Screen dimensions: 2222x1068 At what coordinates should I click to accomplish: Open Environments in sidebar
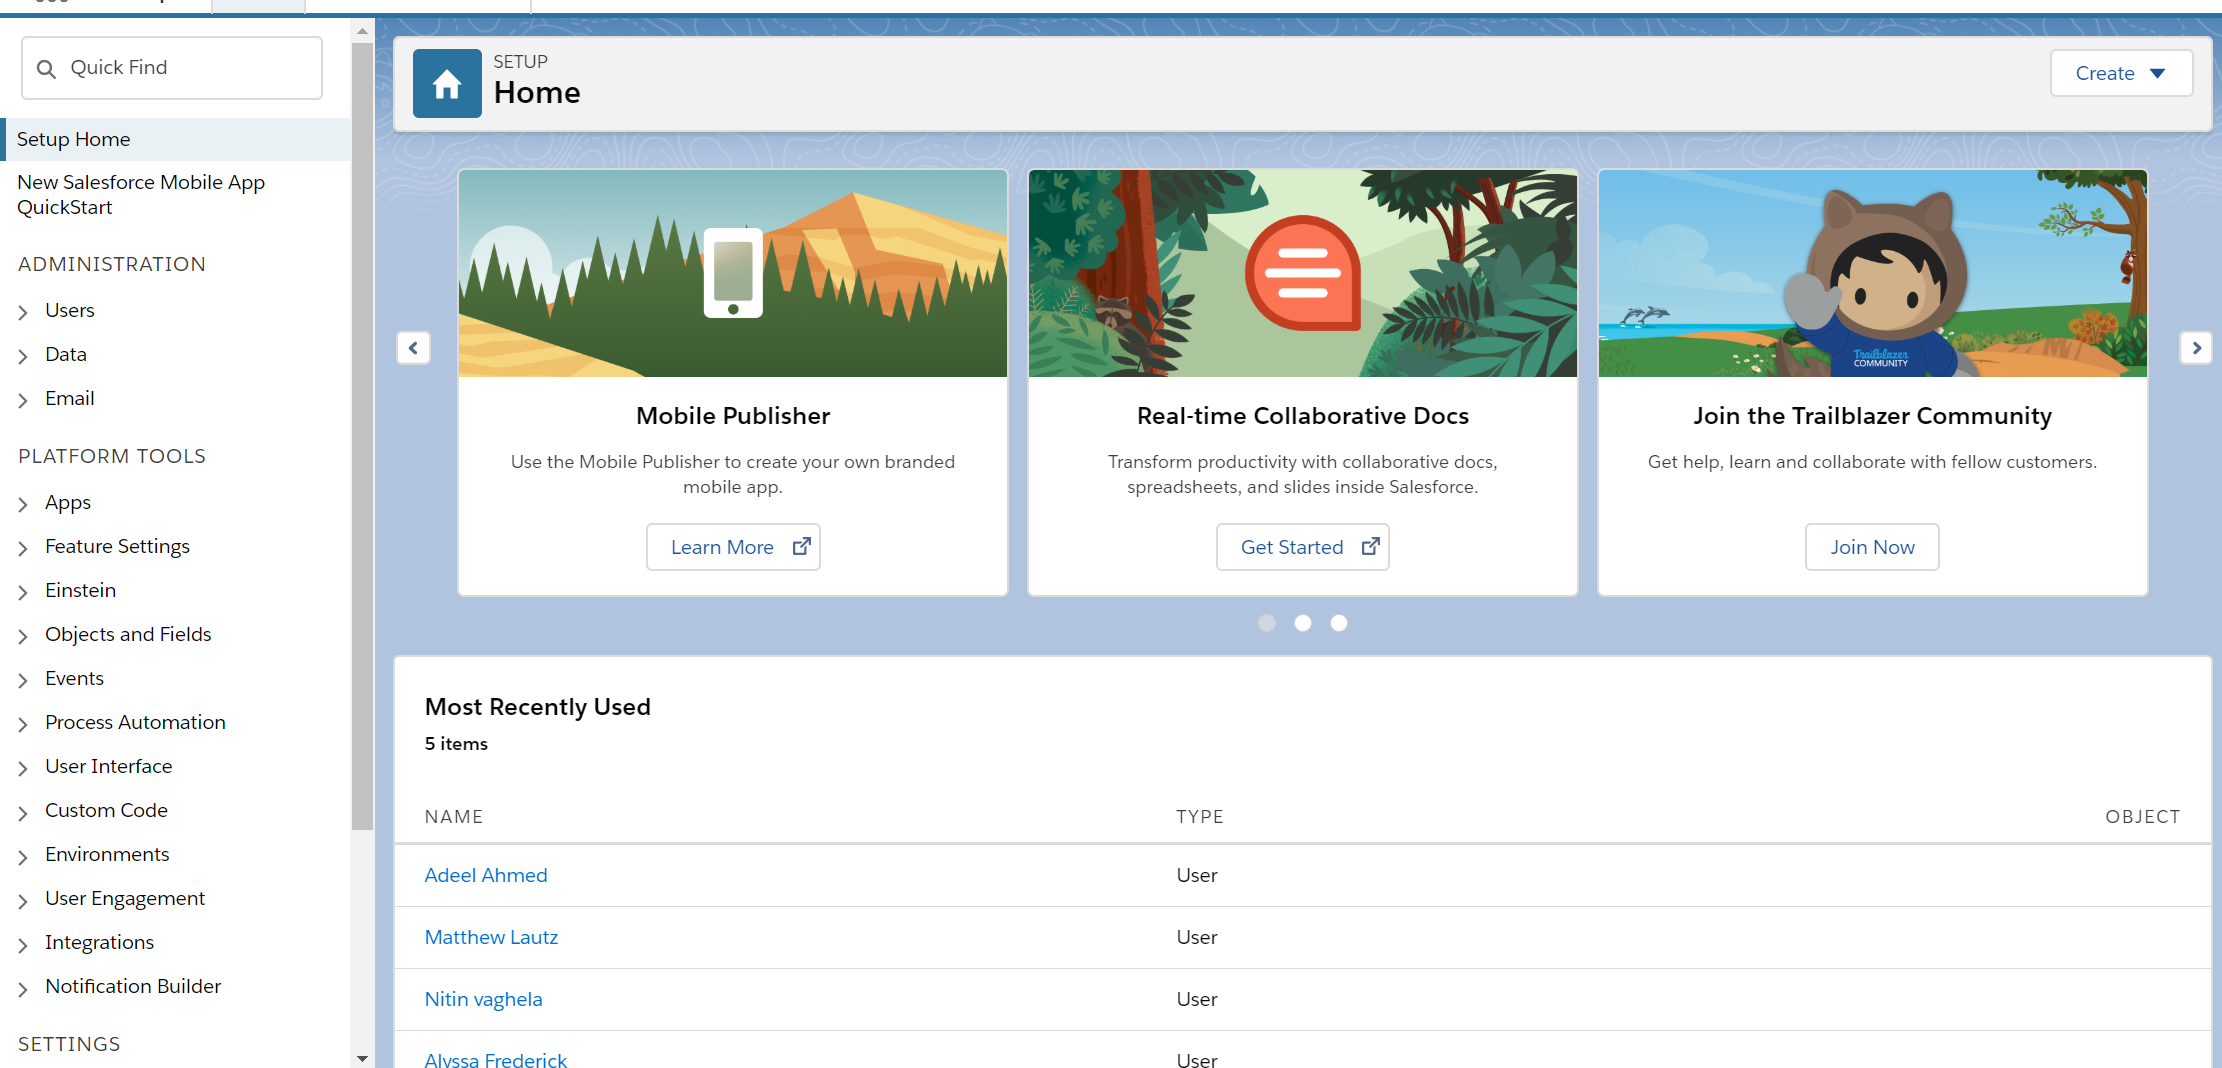click(x=107, y=854)
